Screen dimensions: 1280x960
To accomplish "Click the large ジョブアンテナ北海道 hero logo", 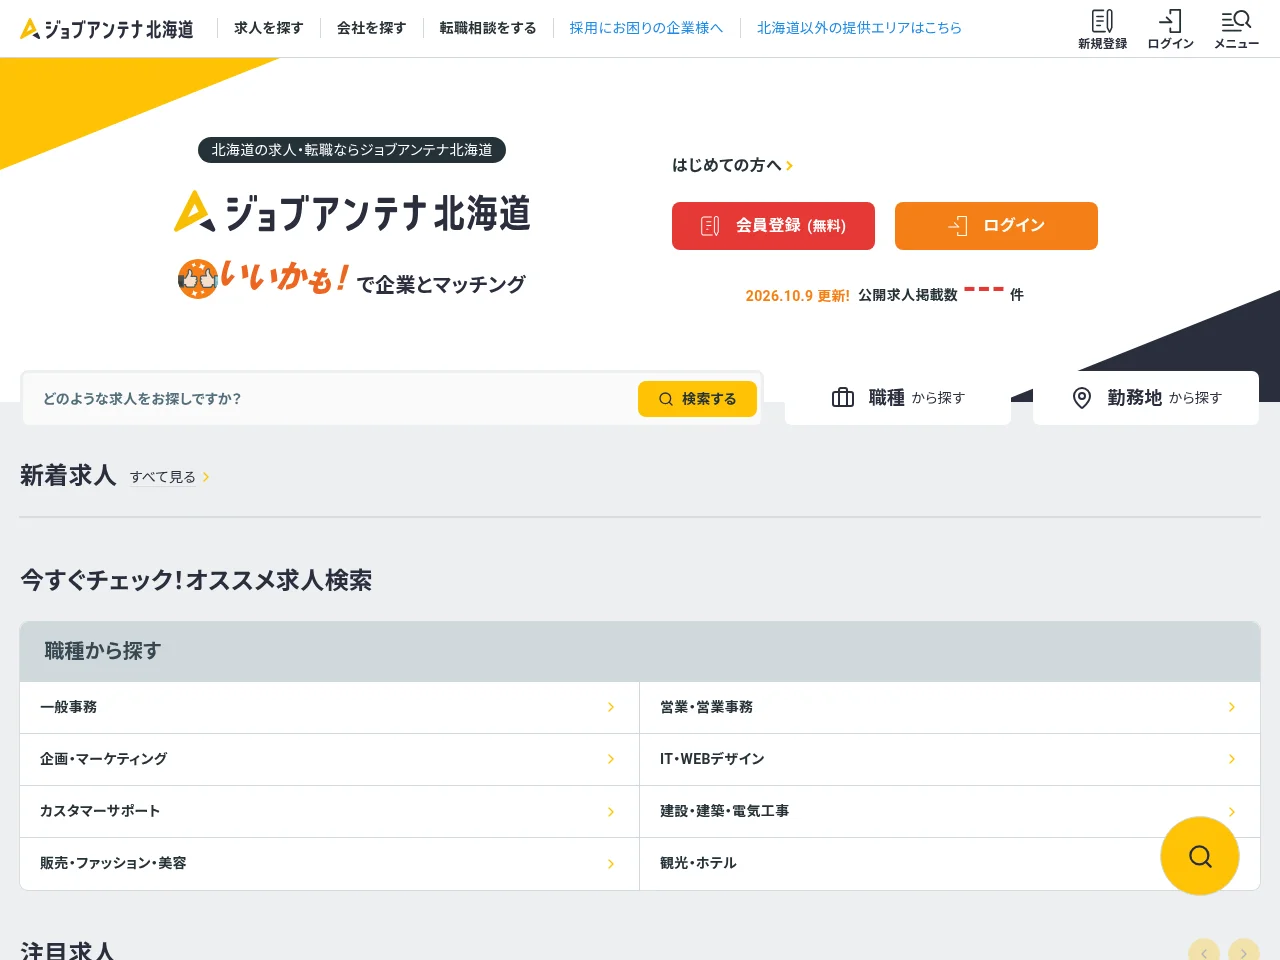I will point(352,212).
